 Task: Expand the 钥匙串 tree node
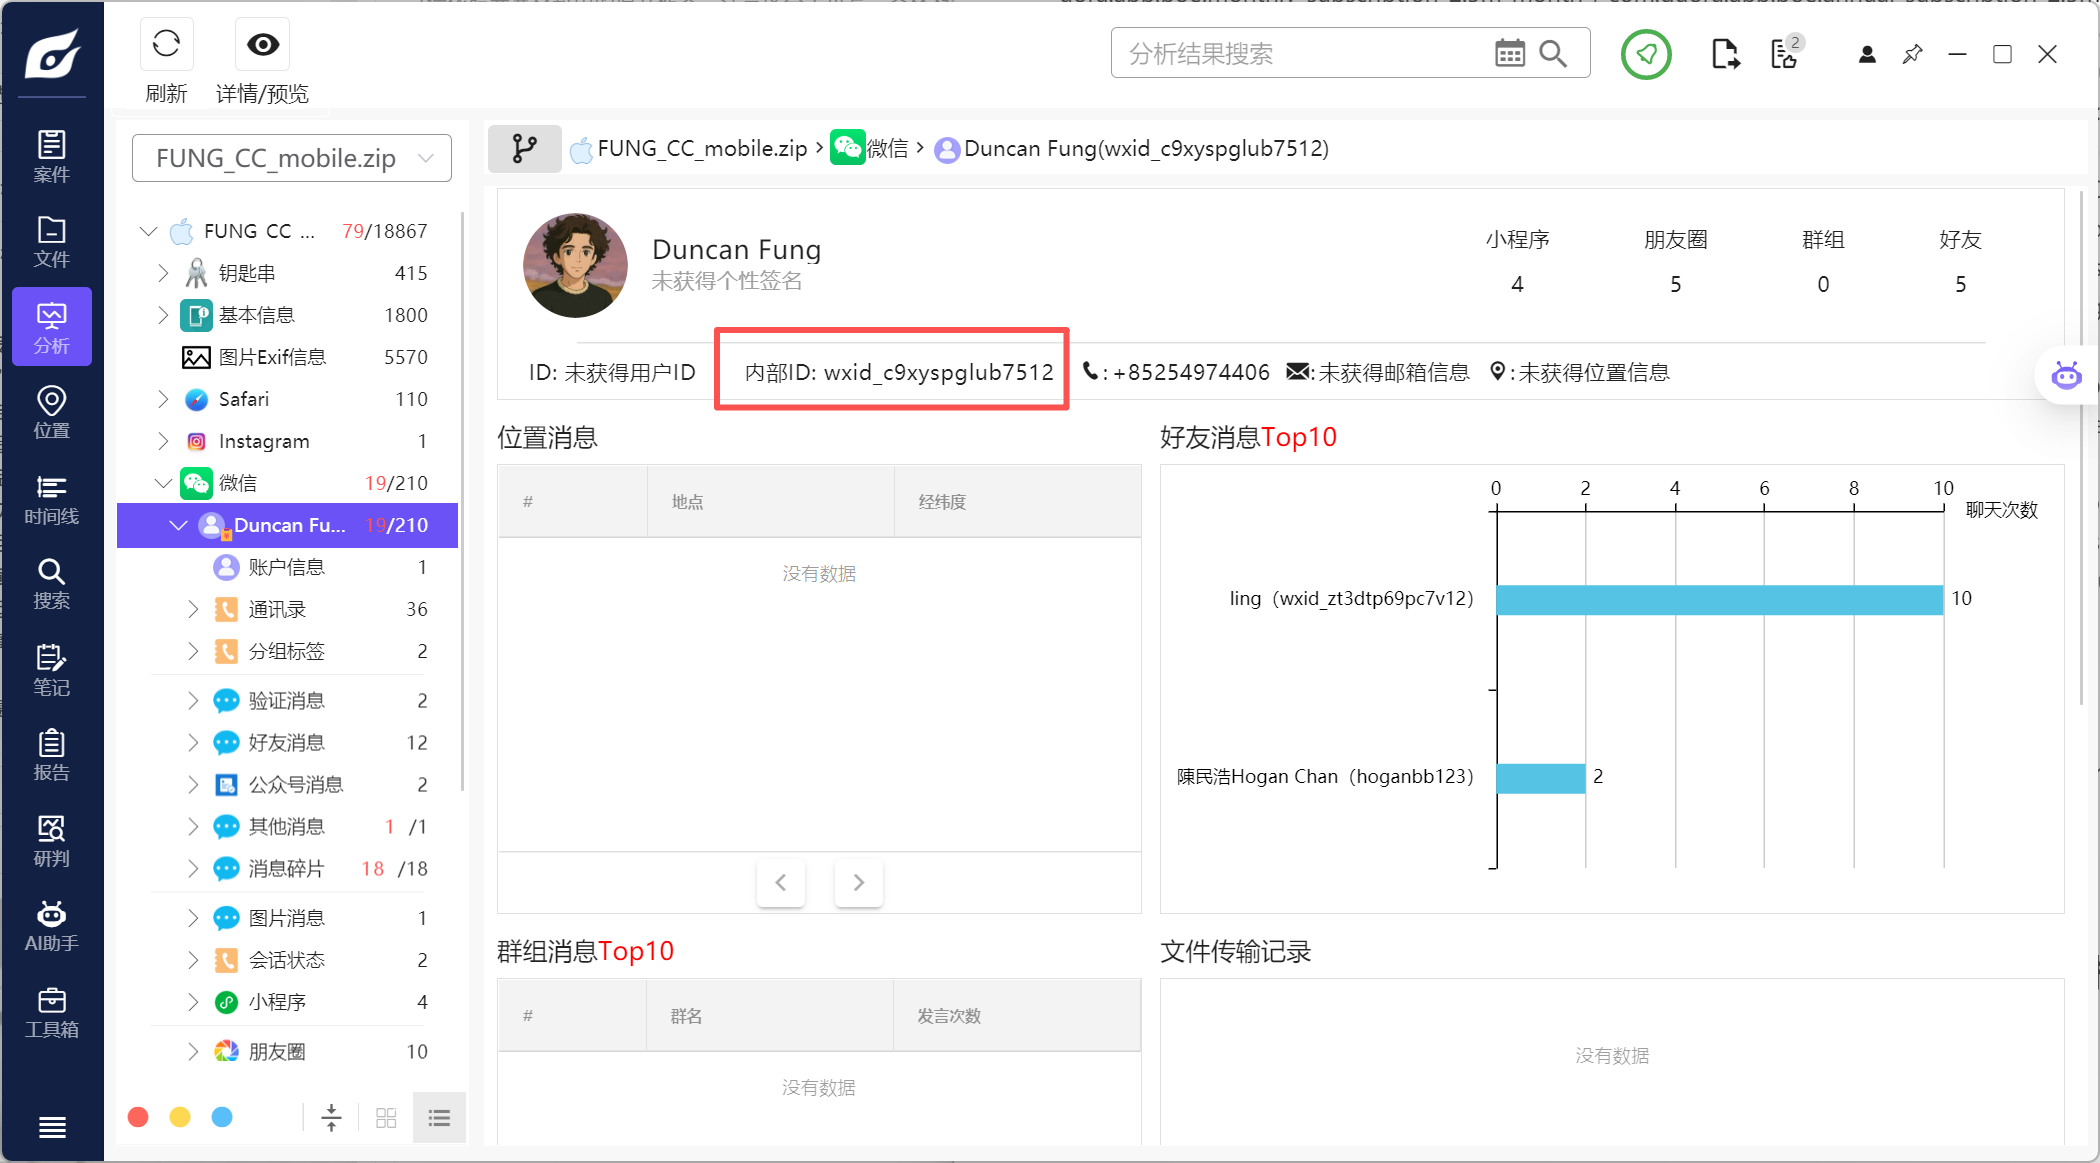[x=163, y=273]
